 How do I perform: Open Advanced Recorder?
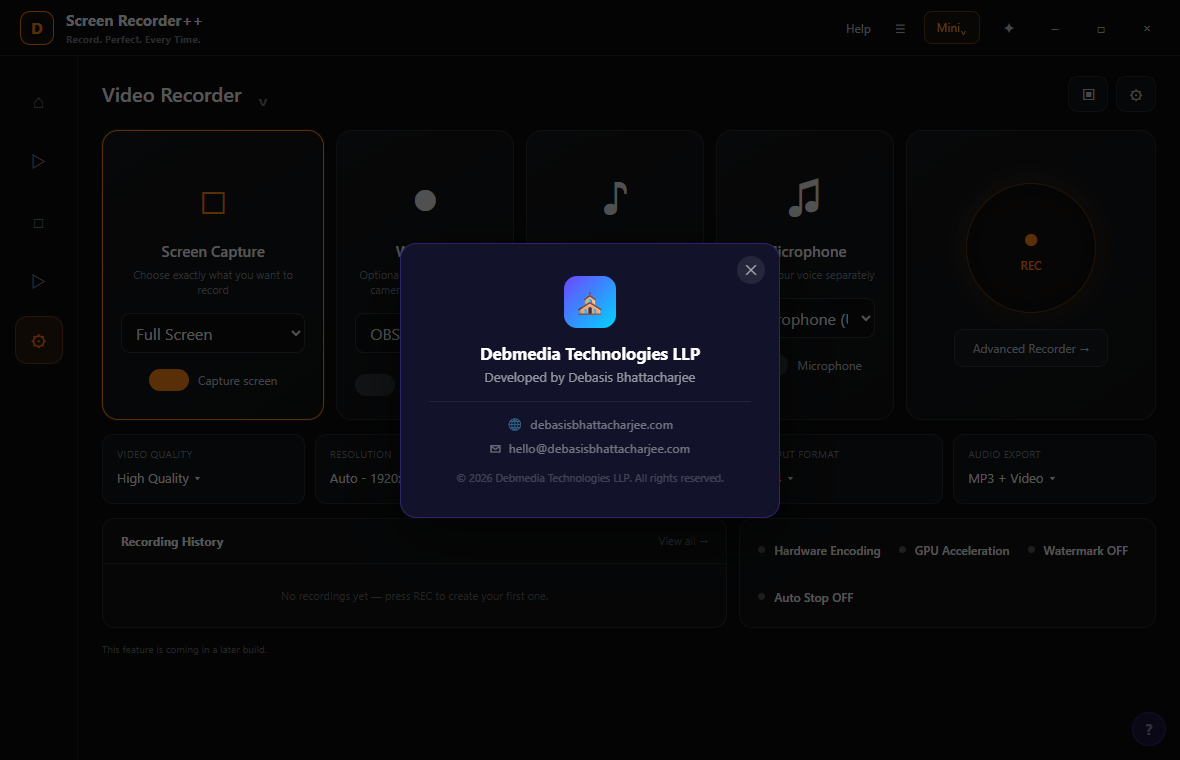(1030, 348)
